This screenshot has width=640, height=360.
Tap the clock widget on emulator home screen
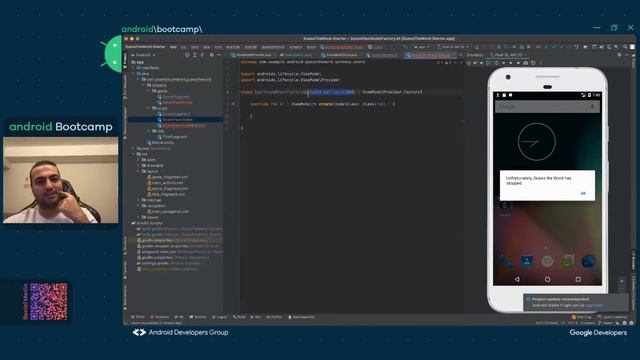536,142
